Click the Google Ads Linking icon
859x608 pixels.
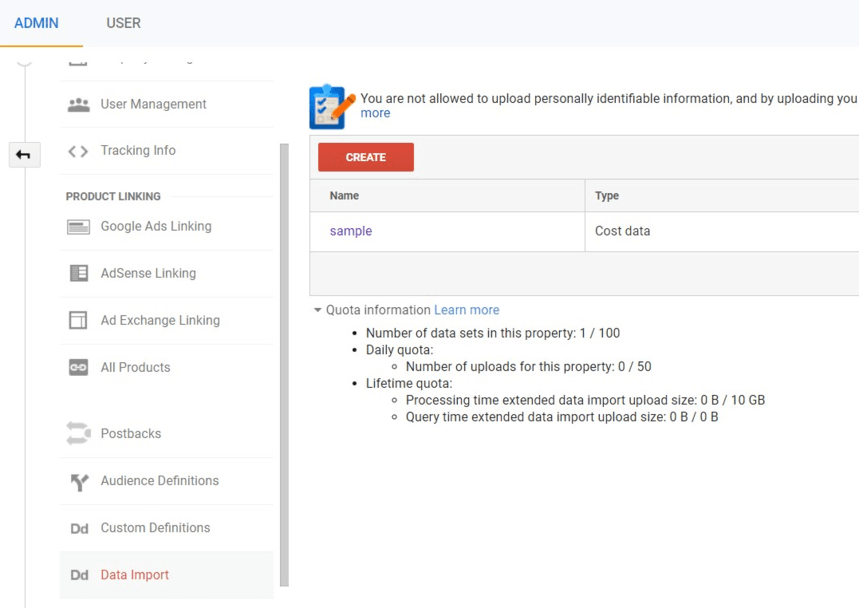(78, 227)
